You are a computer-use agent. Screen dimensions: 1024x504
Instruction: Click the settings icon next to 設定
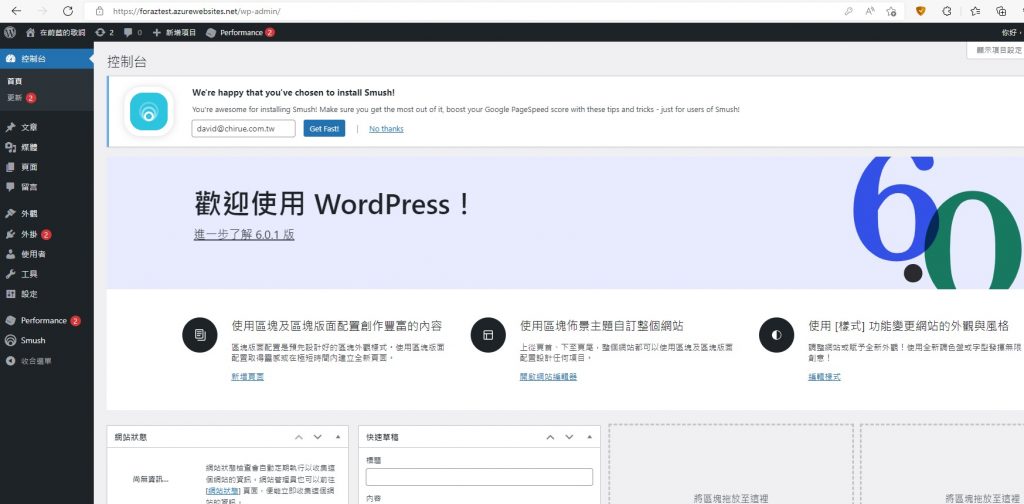coord(10,294)
